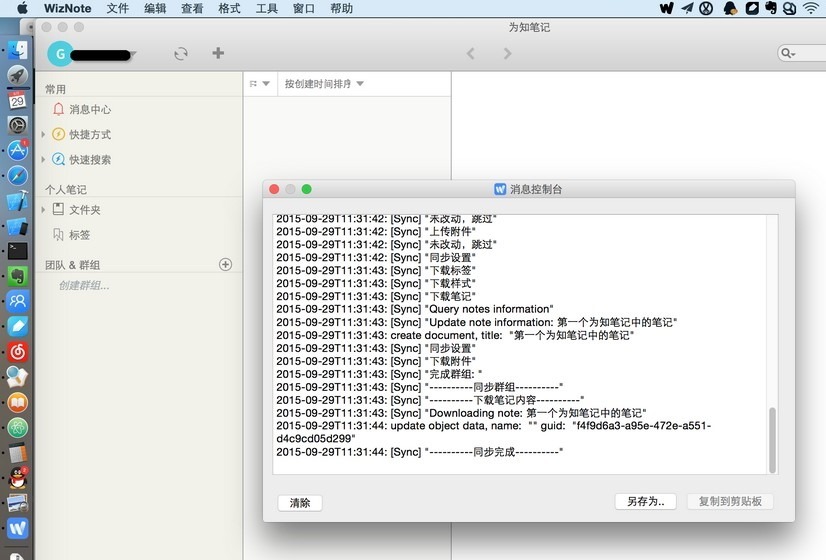Open the 文件 menu

[x=117, y=8]
